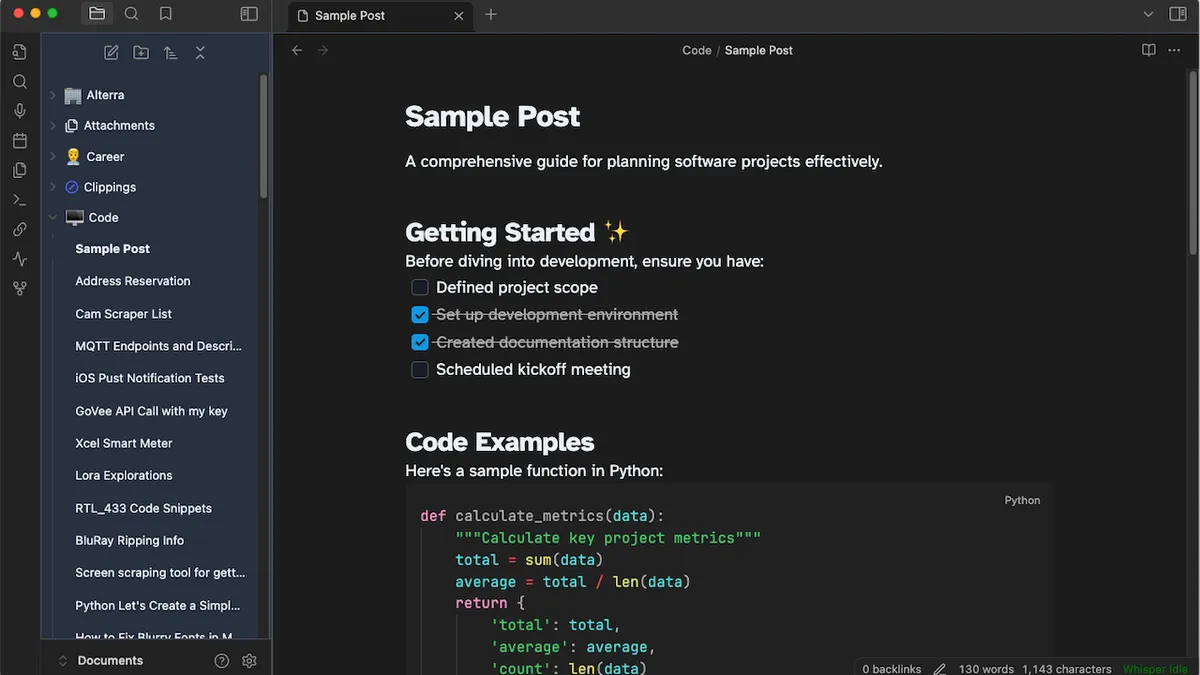
Task: Collapse the Code folder
Action: 53,218
